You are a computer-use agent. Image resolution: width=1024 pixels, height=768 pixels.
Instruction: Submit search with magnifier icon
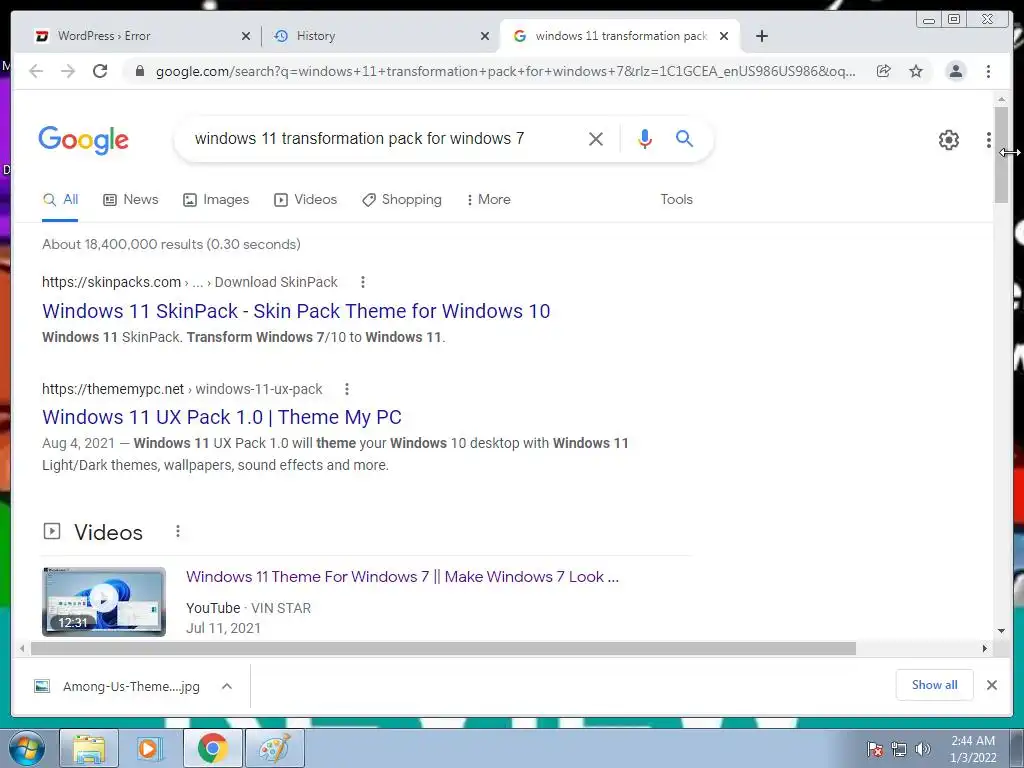point(684,138)
